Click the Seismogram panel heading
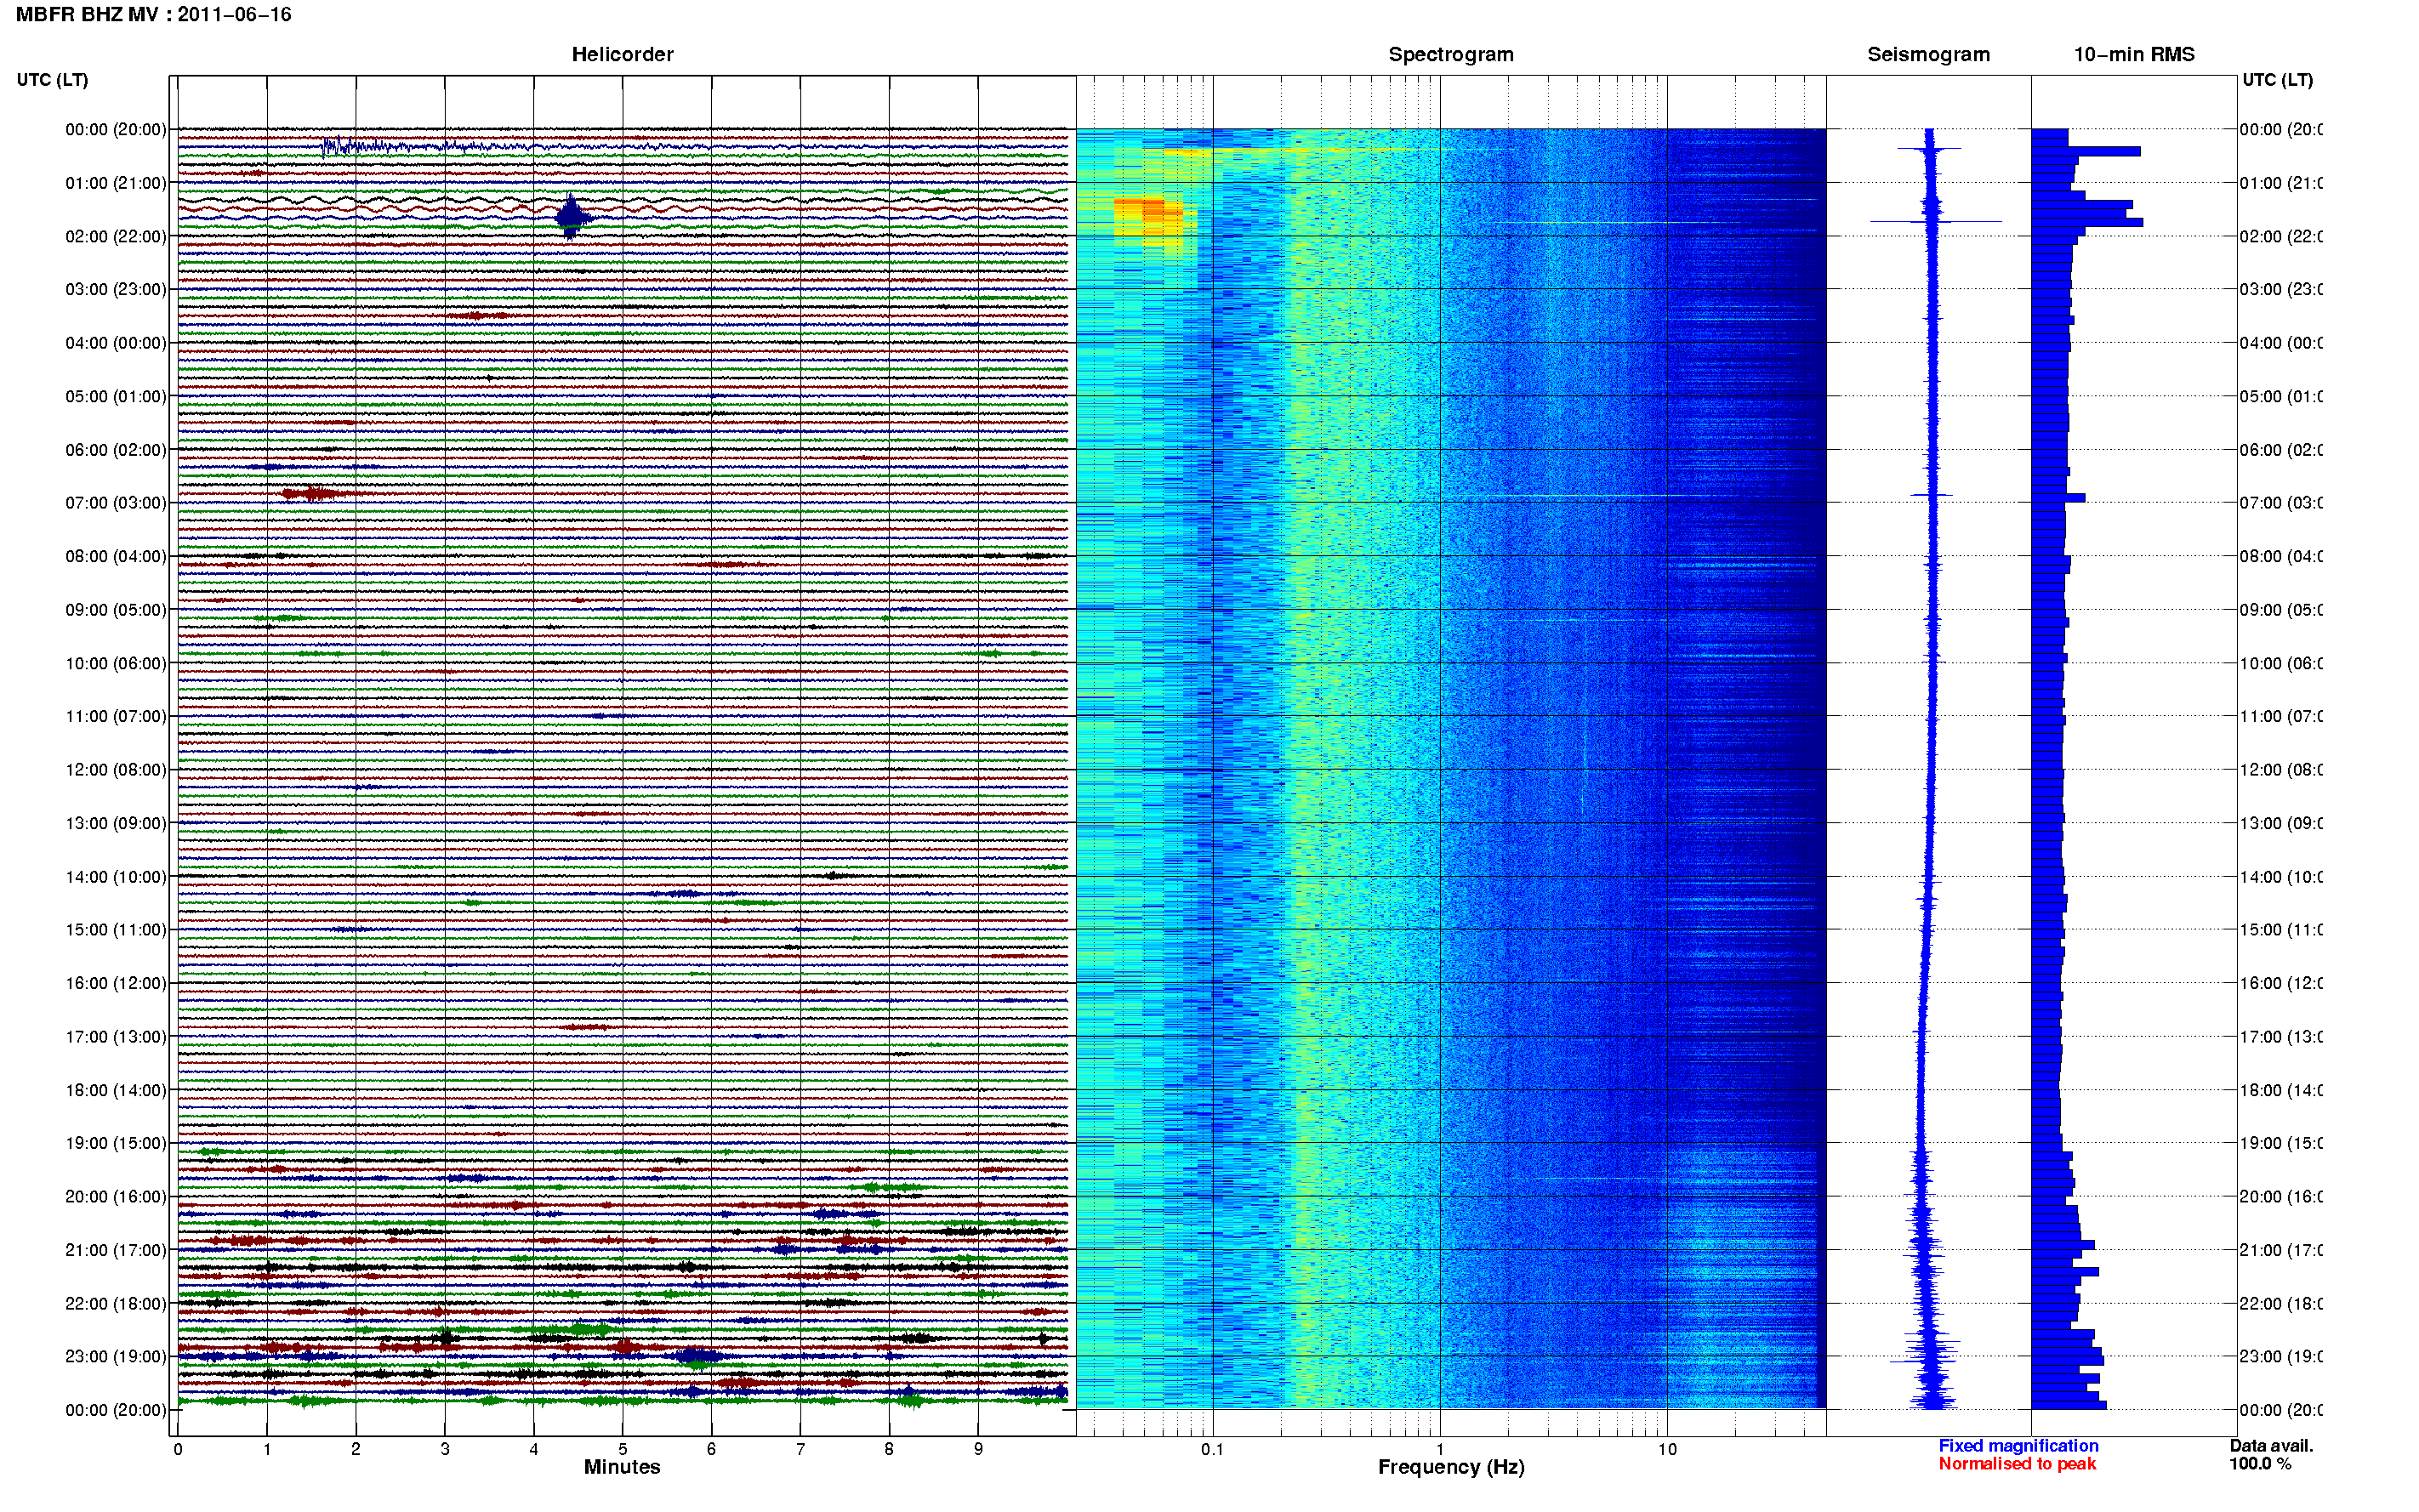2419x1512 pixels. pos(1928,54)
